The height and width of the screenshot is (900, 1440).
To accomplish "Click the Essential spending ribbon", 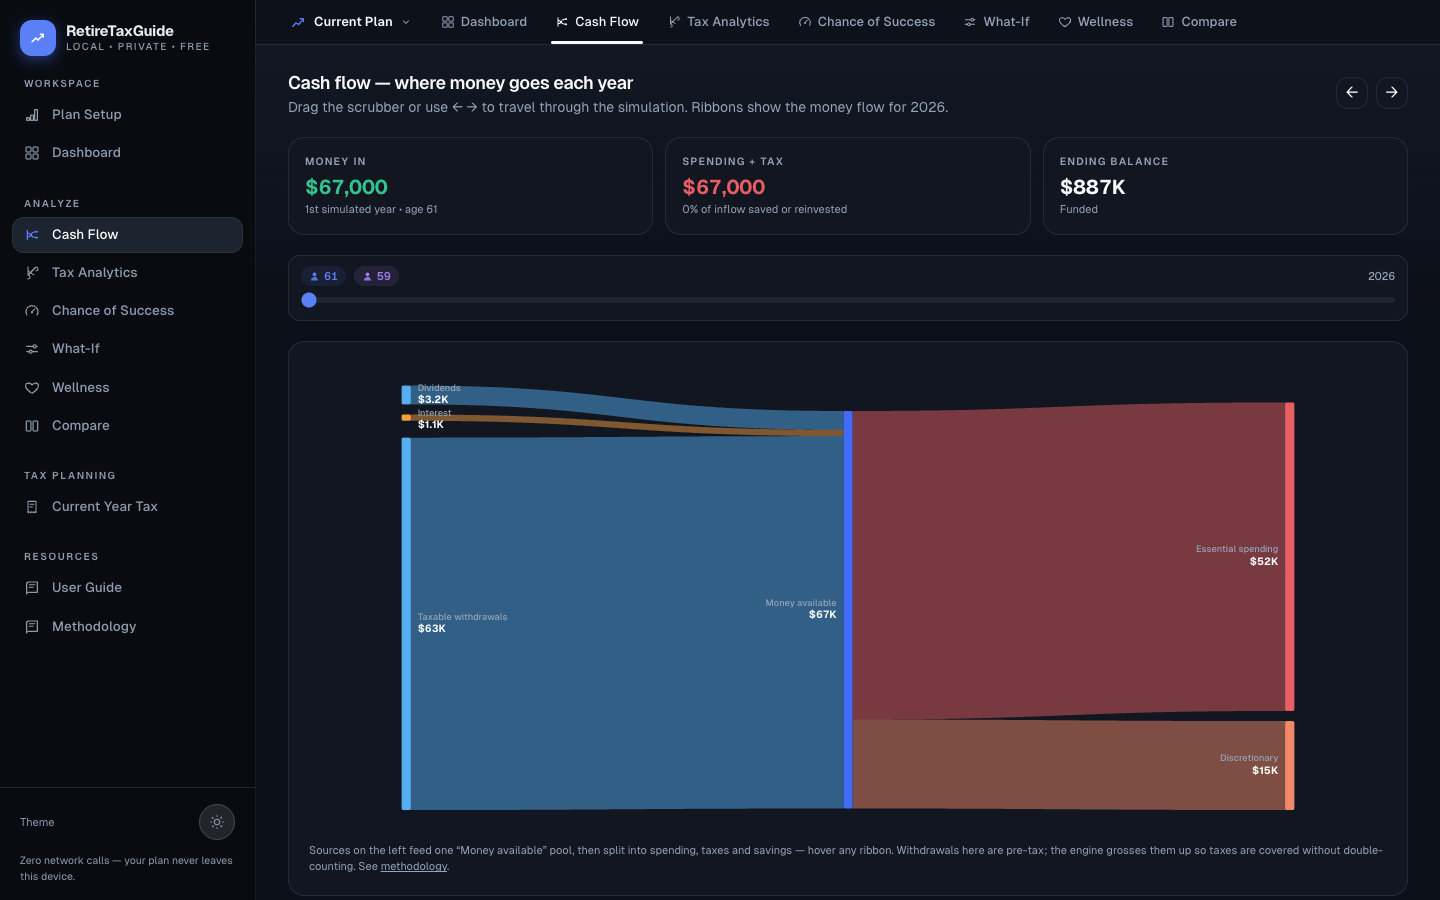I will coord(1068,560).
